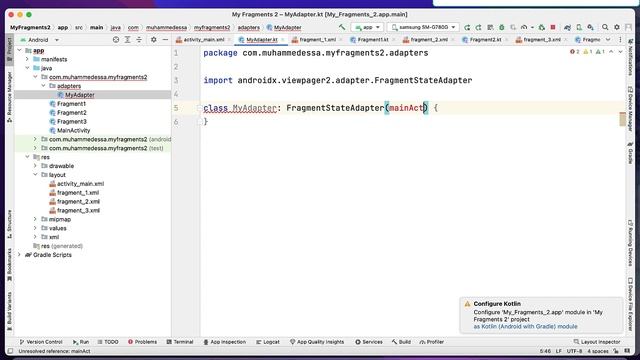Open the Build tool window
This screenshot has width=640, height=360.
[401, 342]
